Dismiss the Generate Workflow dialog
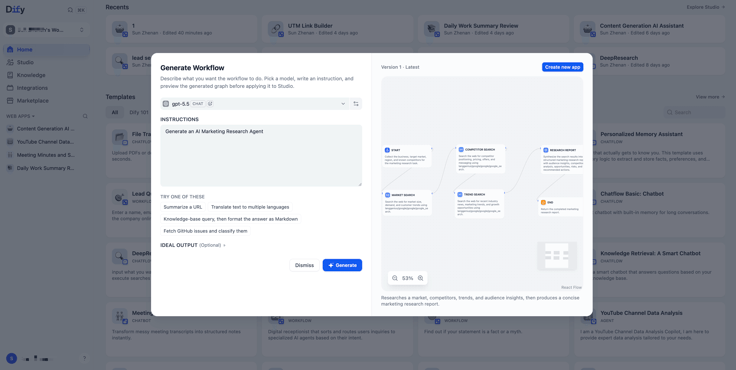736x370 pixels. pos(304,265)
